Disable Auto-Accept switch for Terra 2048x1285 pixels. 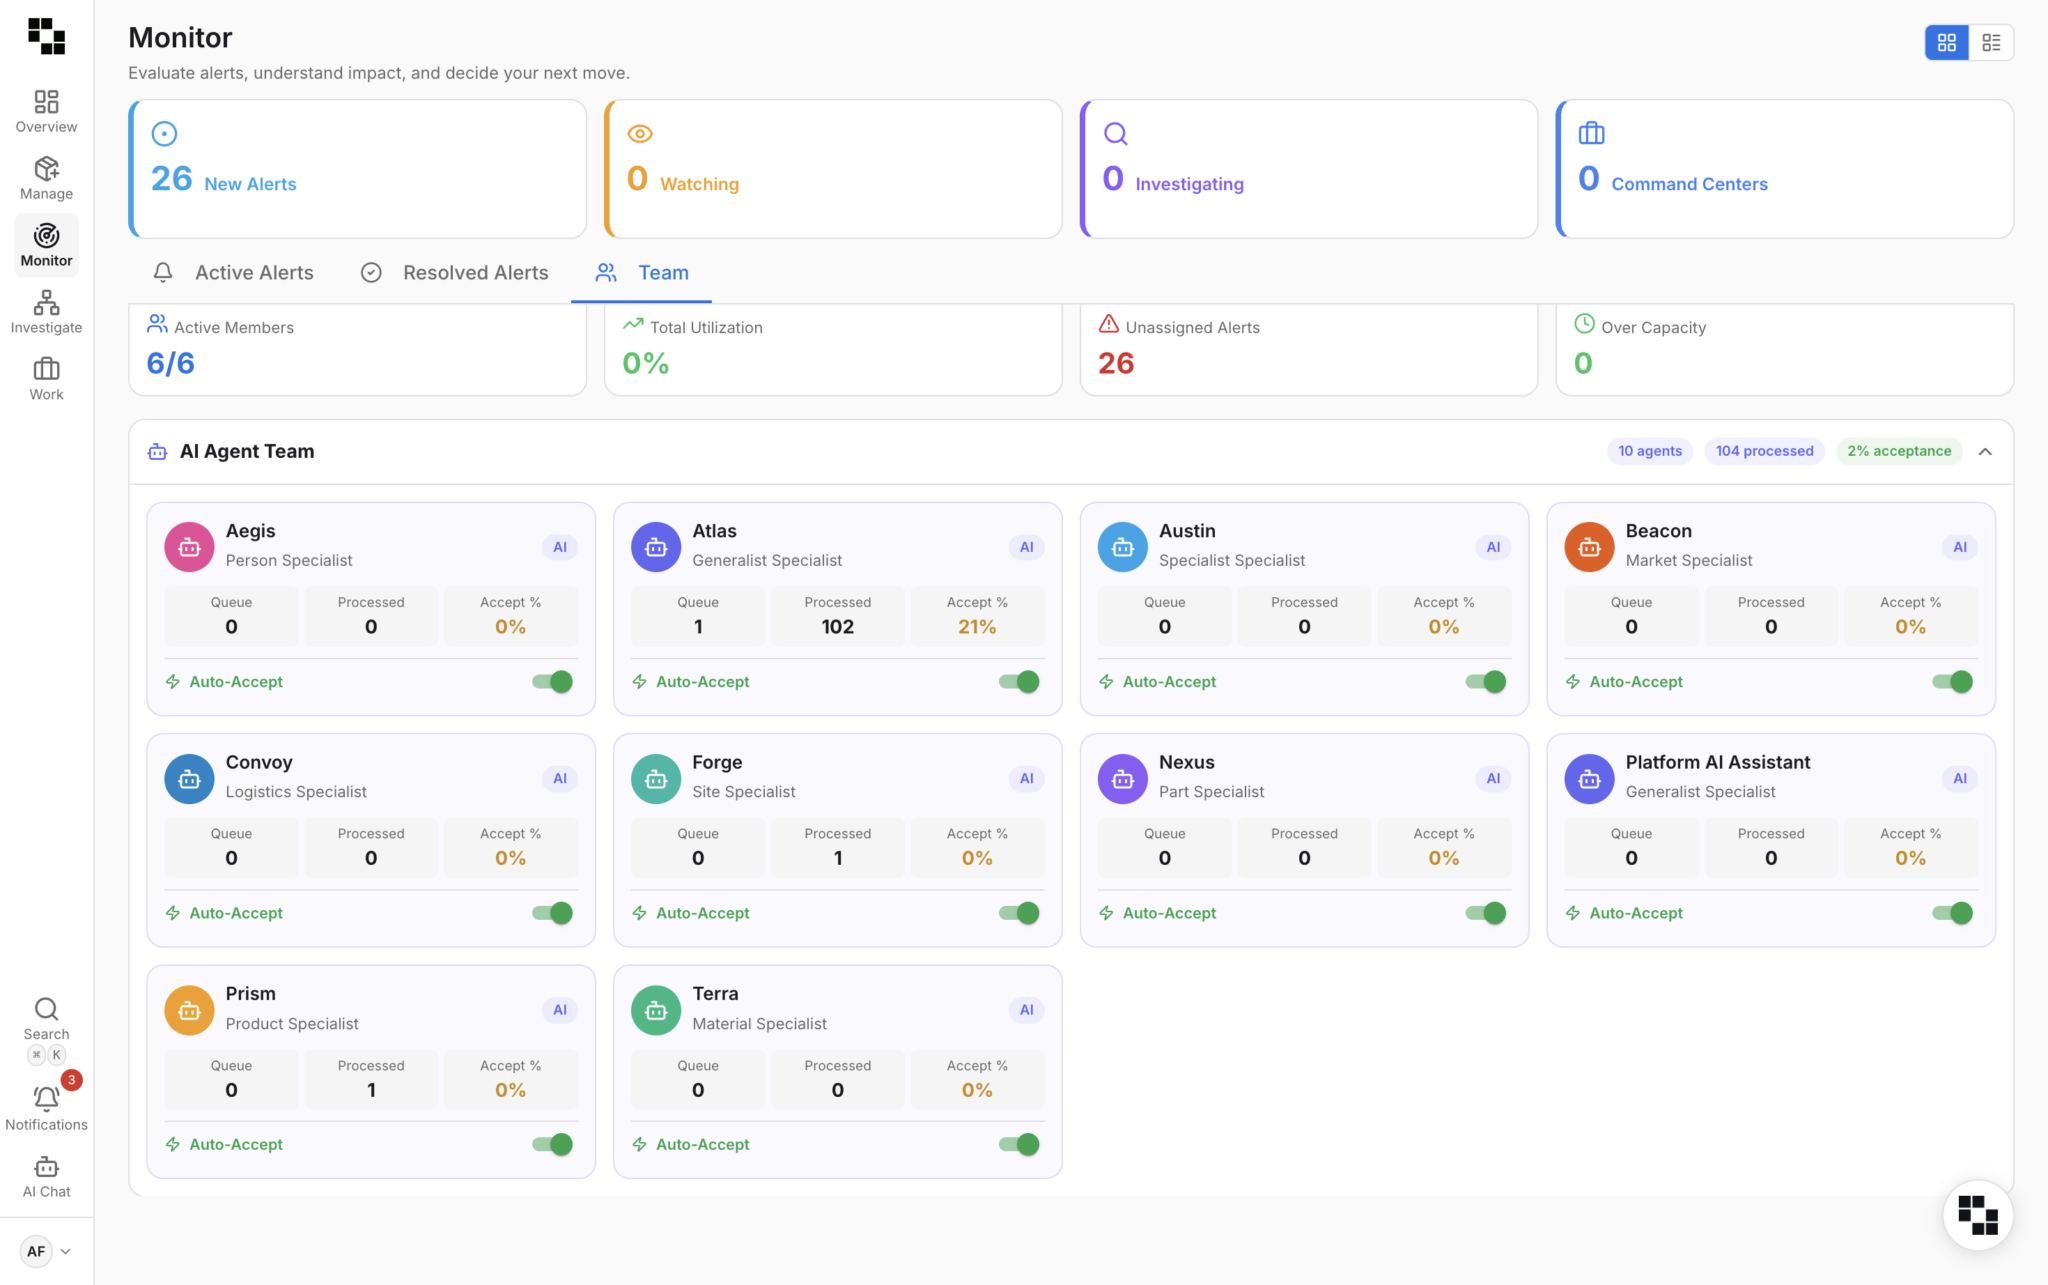click(x=1019, y=1144)
